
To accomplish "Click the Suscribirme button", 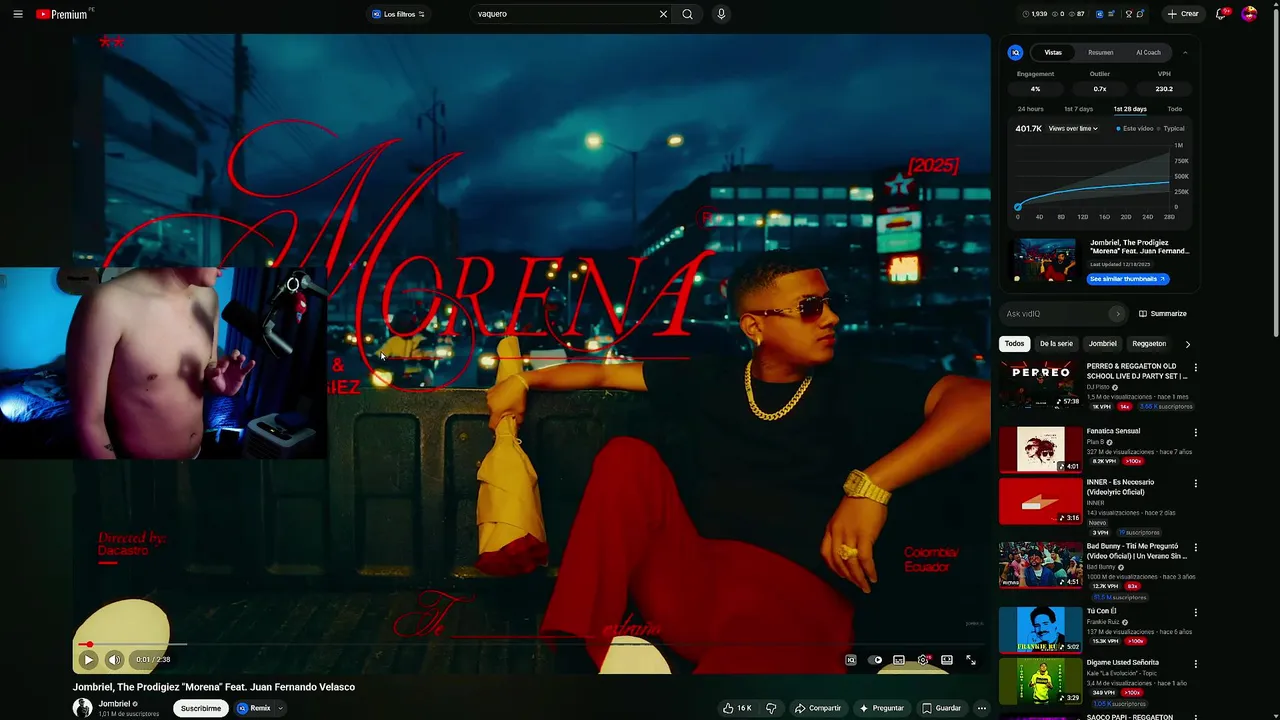I will coord(200,708).
